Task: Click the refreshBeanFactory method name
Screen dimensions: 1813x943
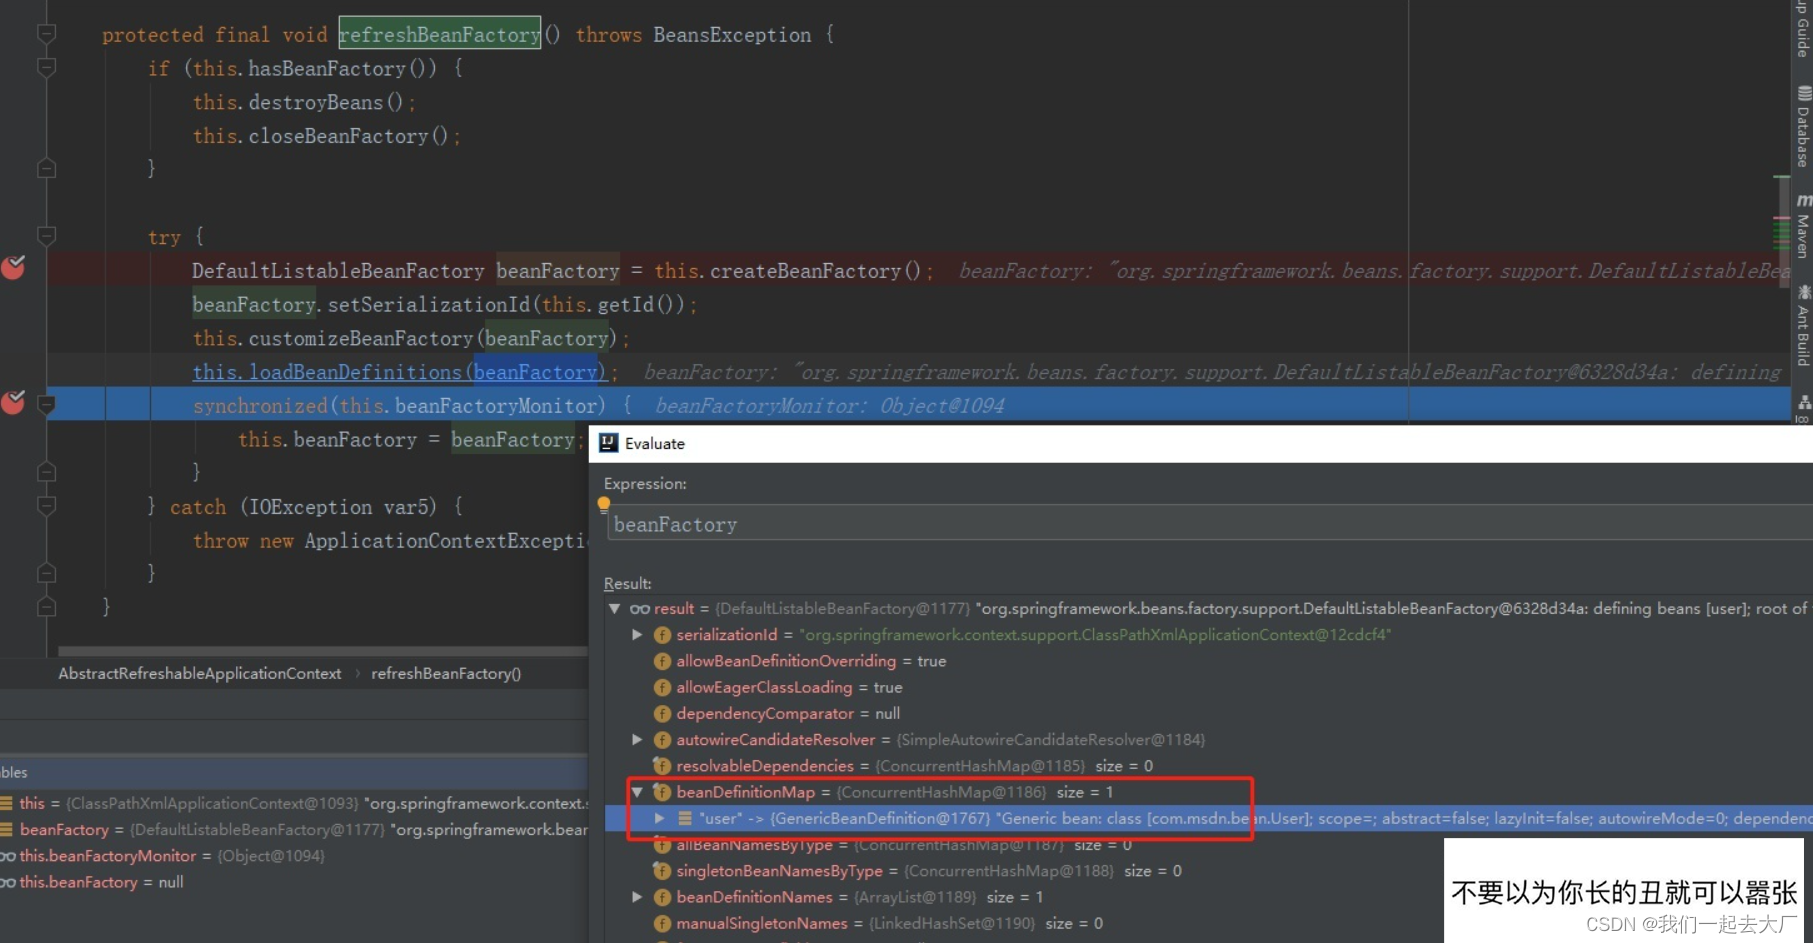Action: click(x=440, y=34)
